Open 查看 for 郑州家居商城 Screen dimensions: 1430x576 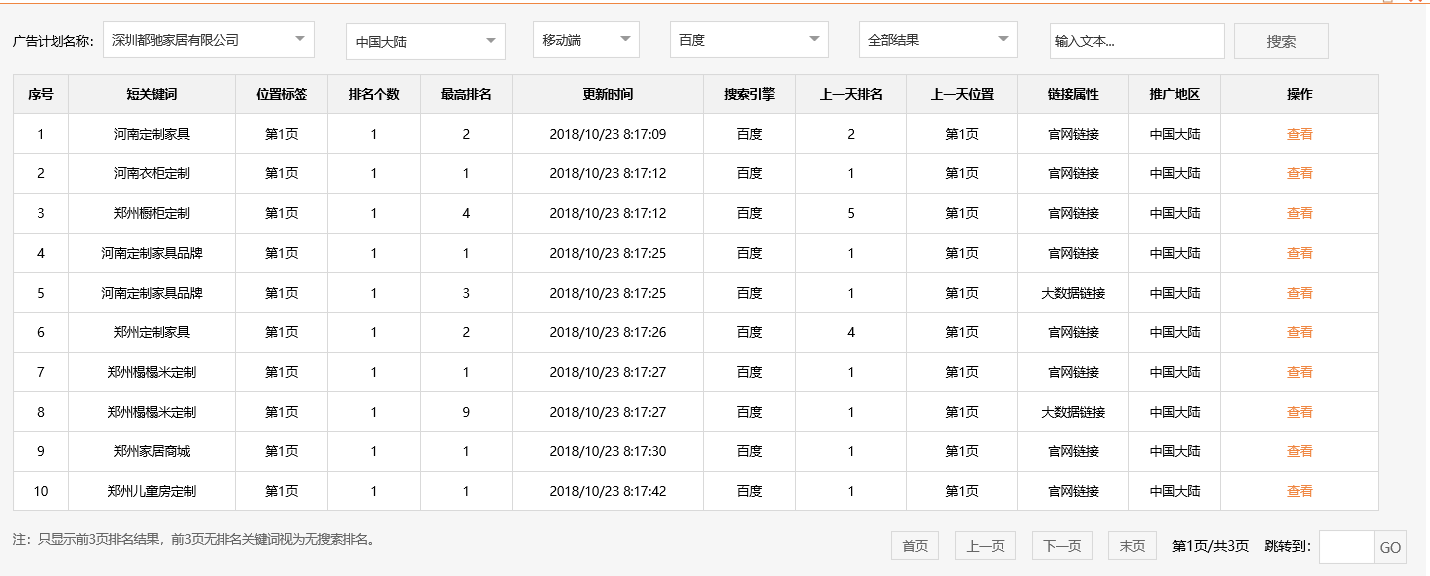tap(1300, 451)
